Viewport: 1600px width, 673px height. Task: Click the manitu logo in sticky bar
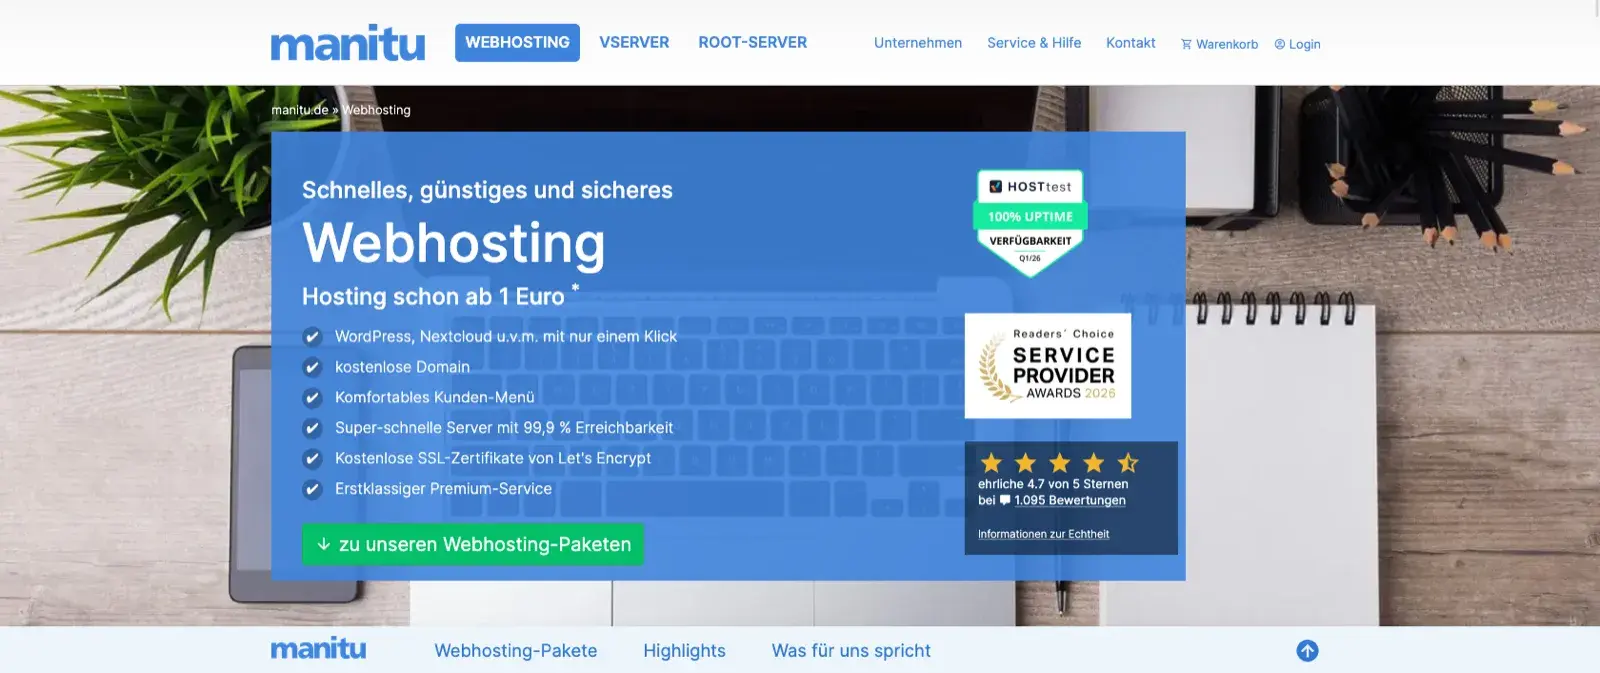318,649
